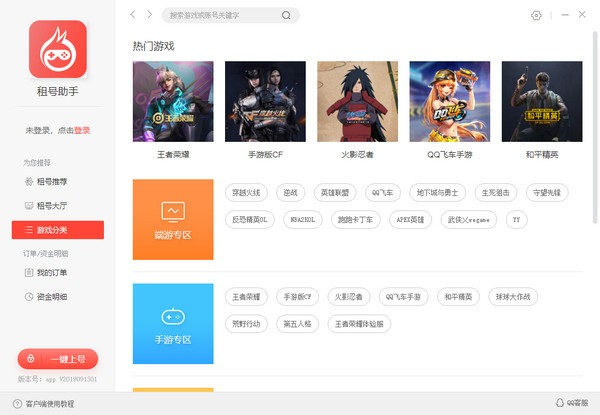The image size is (600, 415).
Task: Select QQ飞车手游 tag in 手游专区
Action: point(403,297)
